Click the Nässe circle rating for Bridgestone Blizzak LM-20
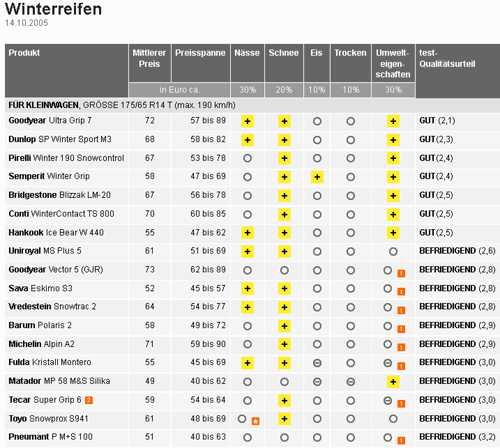Image resolution: width=500 pixels, height=448 pixels. (x=247, y=196)
